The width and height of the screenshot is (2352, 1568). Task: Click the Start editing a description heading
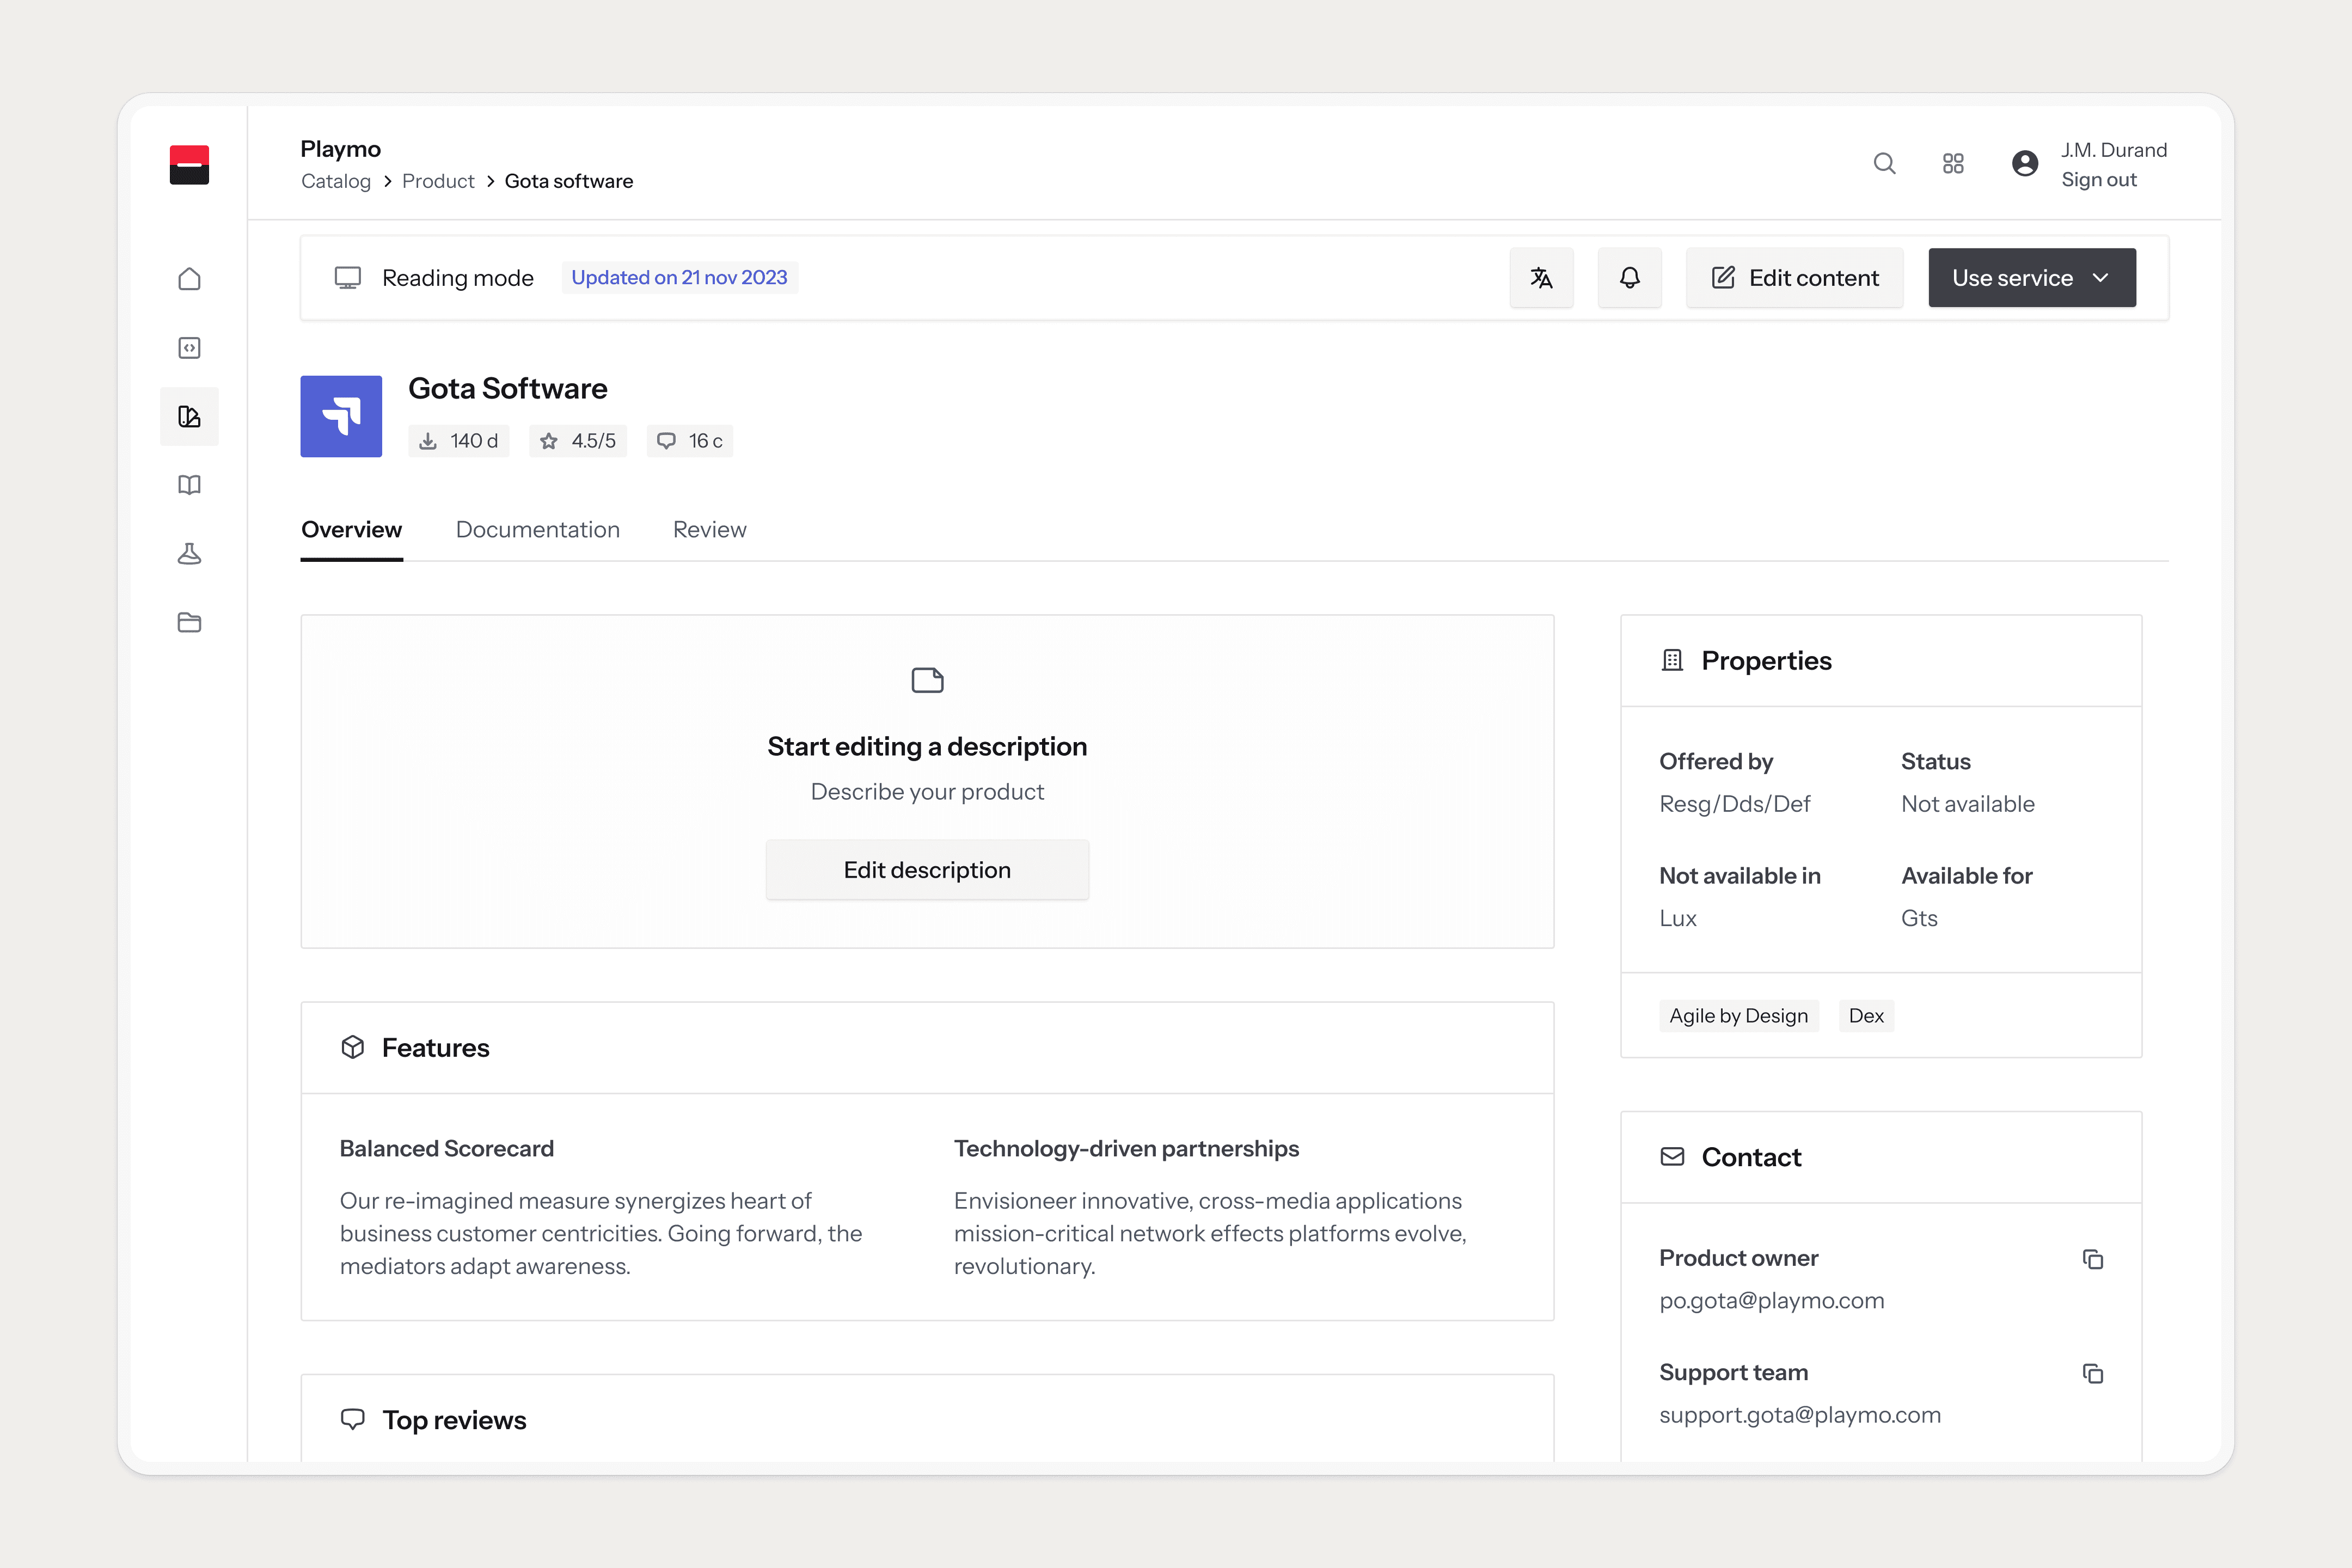[x=927, y=747]
